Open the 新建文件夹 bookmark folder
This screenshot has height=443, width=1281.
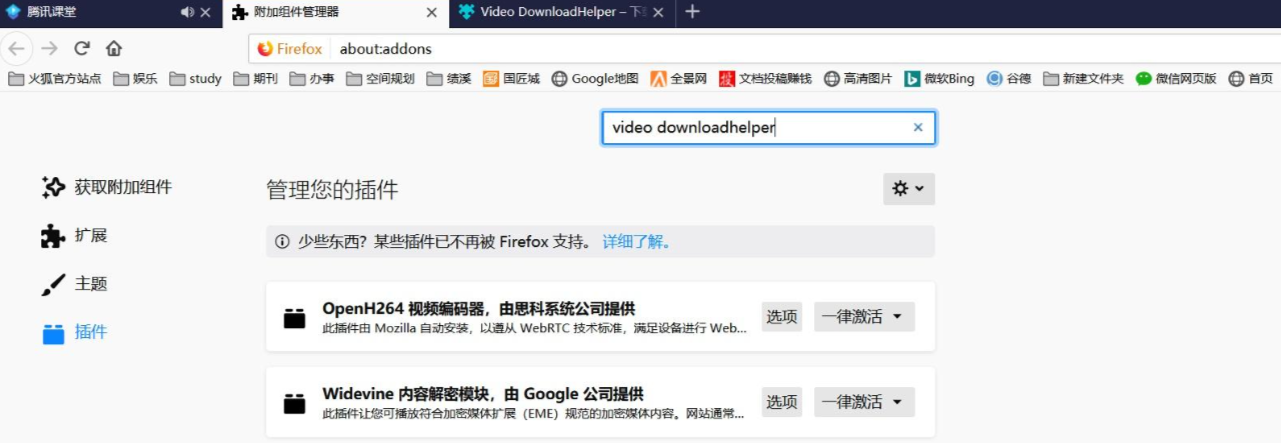click(x=1084, y=79)
